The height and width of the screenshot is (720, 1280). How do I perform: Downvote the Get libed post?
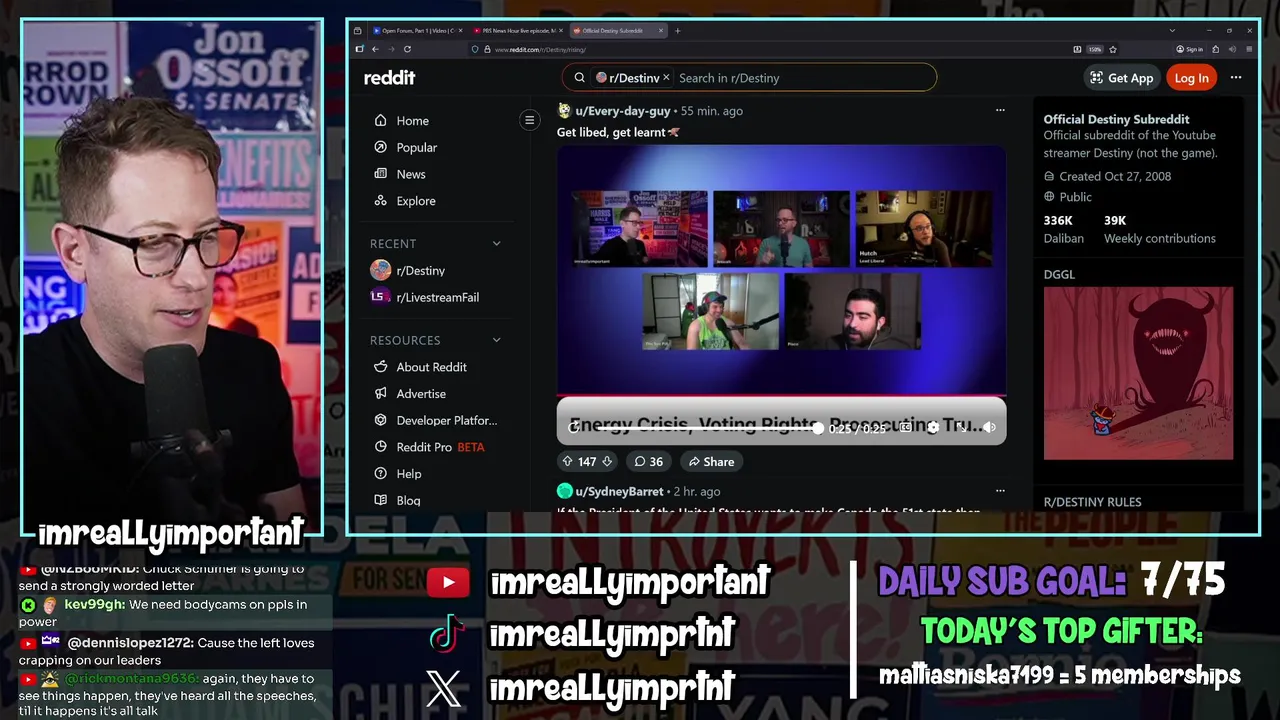click(606, 462)
